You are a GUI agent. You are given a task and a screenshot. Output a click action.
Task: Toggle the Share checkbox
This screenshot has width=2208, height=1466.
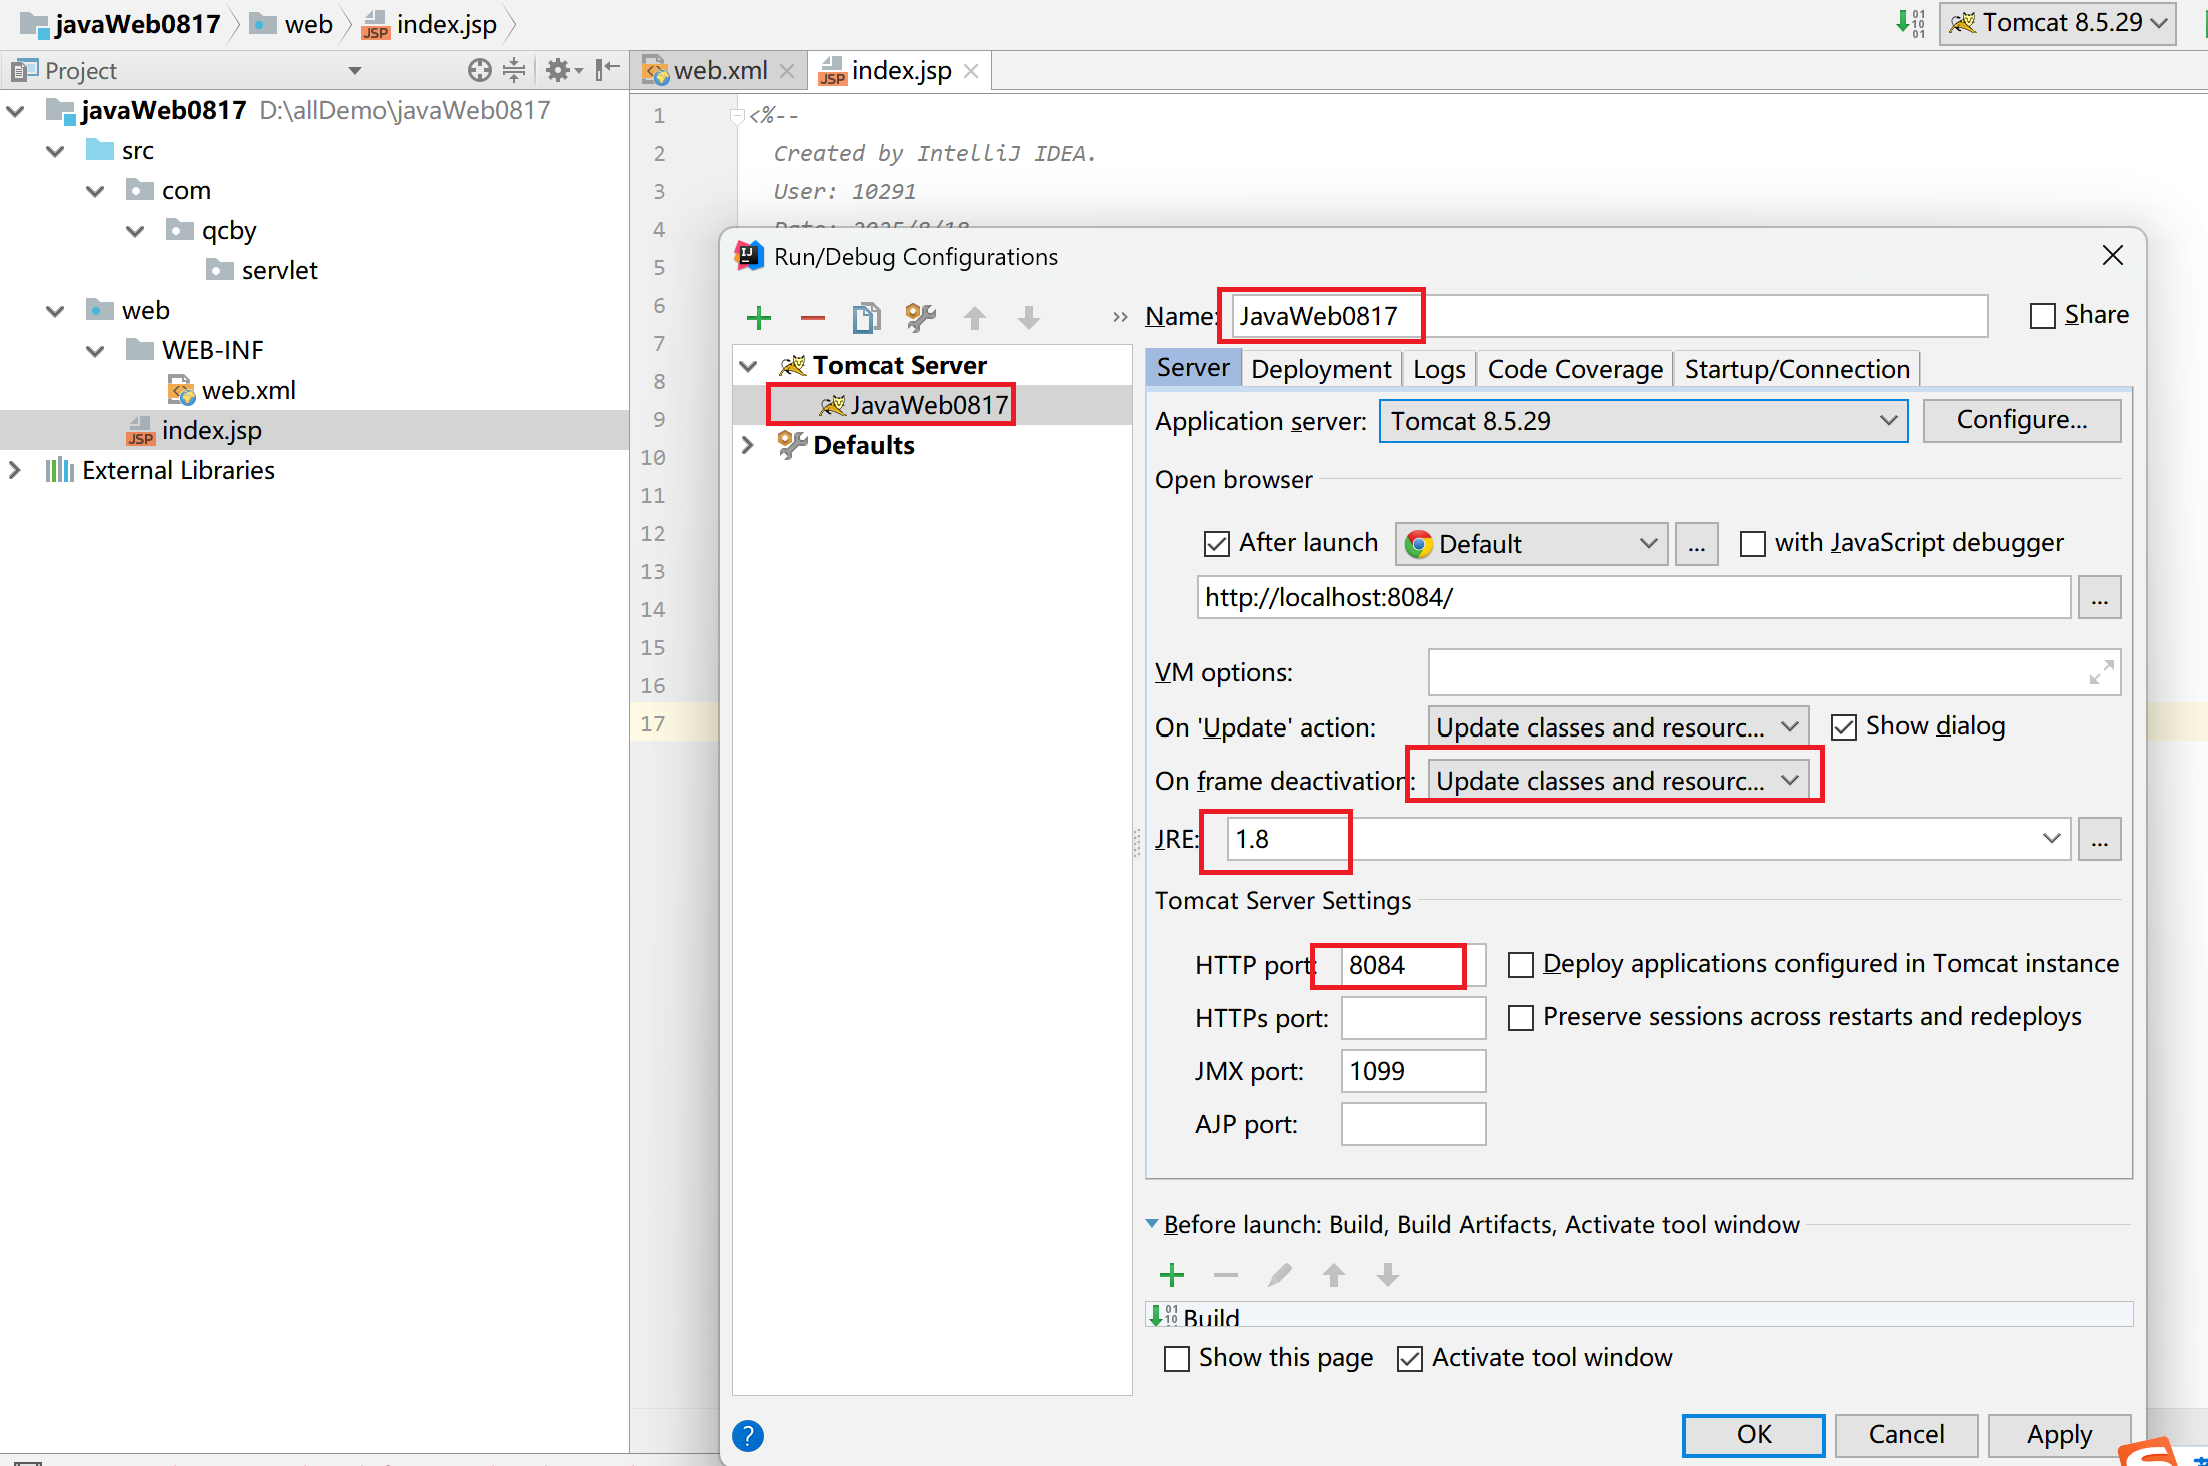[2043, 316]
